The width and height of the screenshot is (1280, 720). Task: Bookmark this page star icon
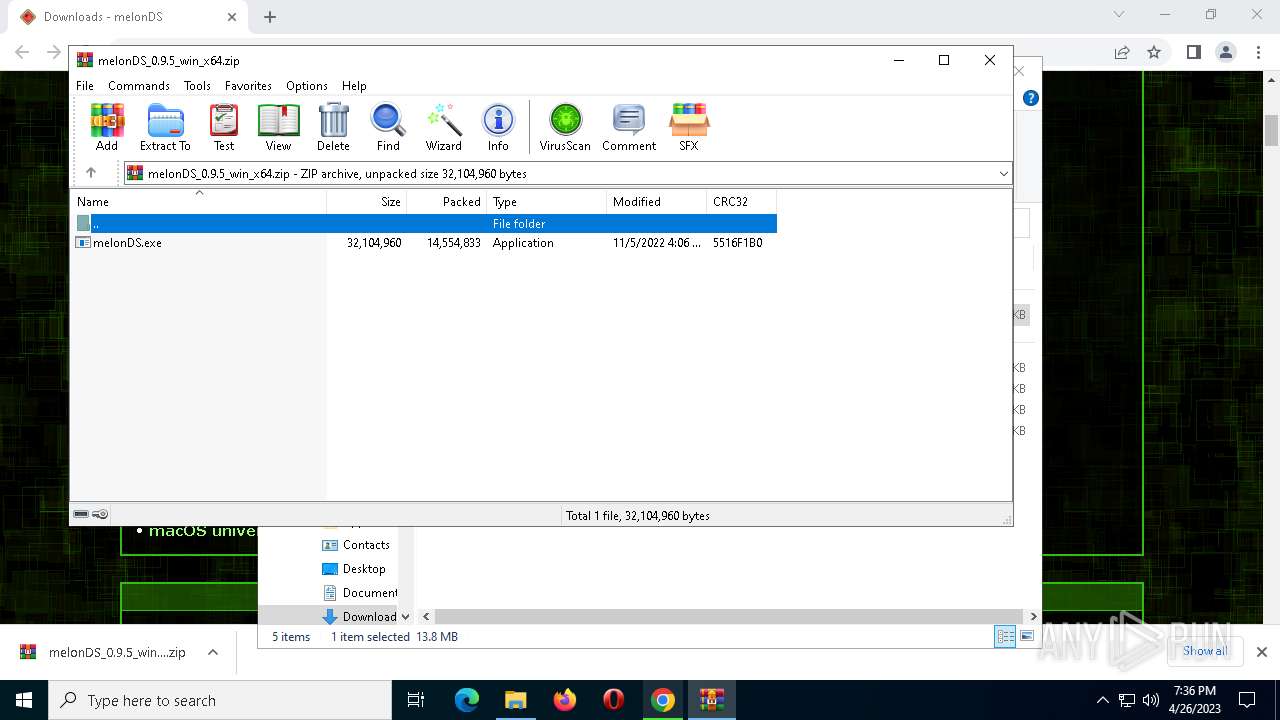1154,52
